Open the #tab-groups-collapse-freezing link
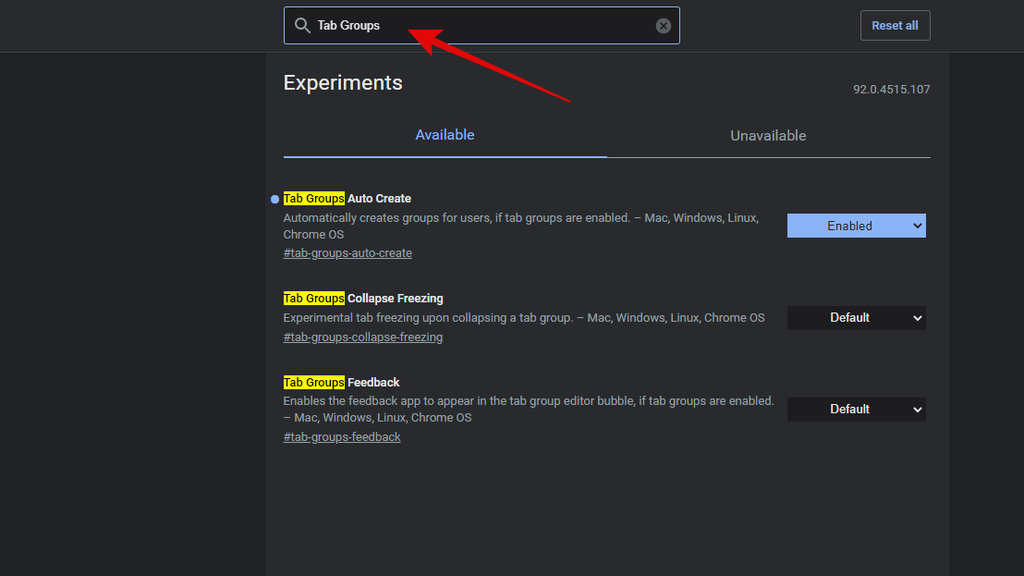 [362, 338]
